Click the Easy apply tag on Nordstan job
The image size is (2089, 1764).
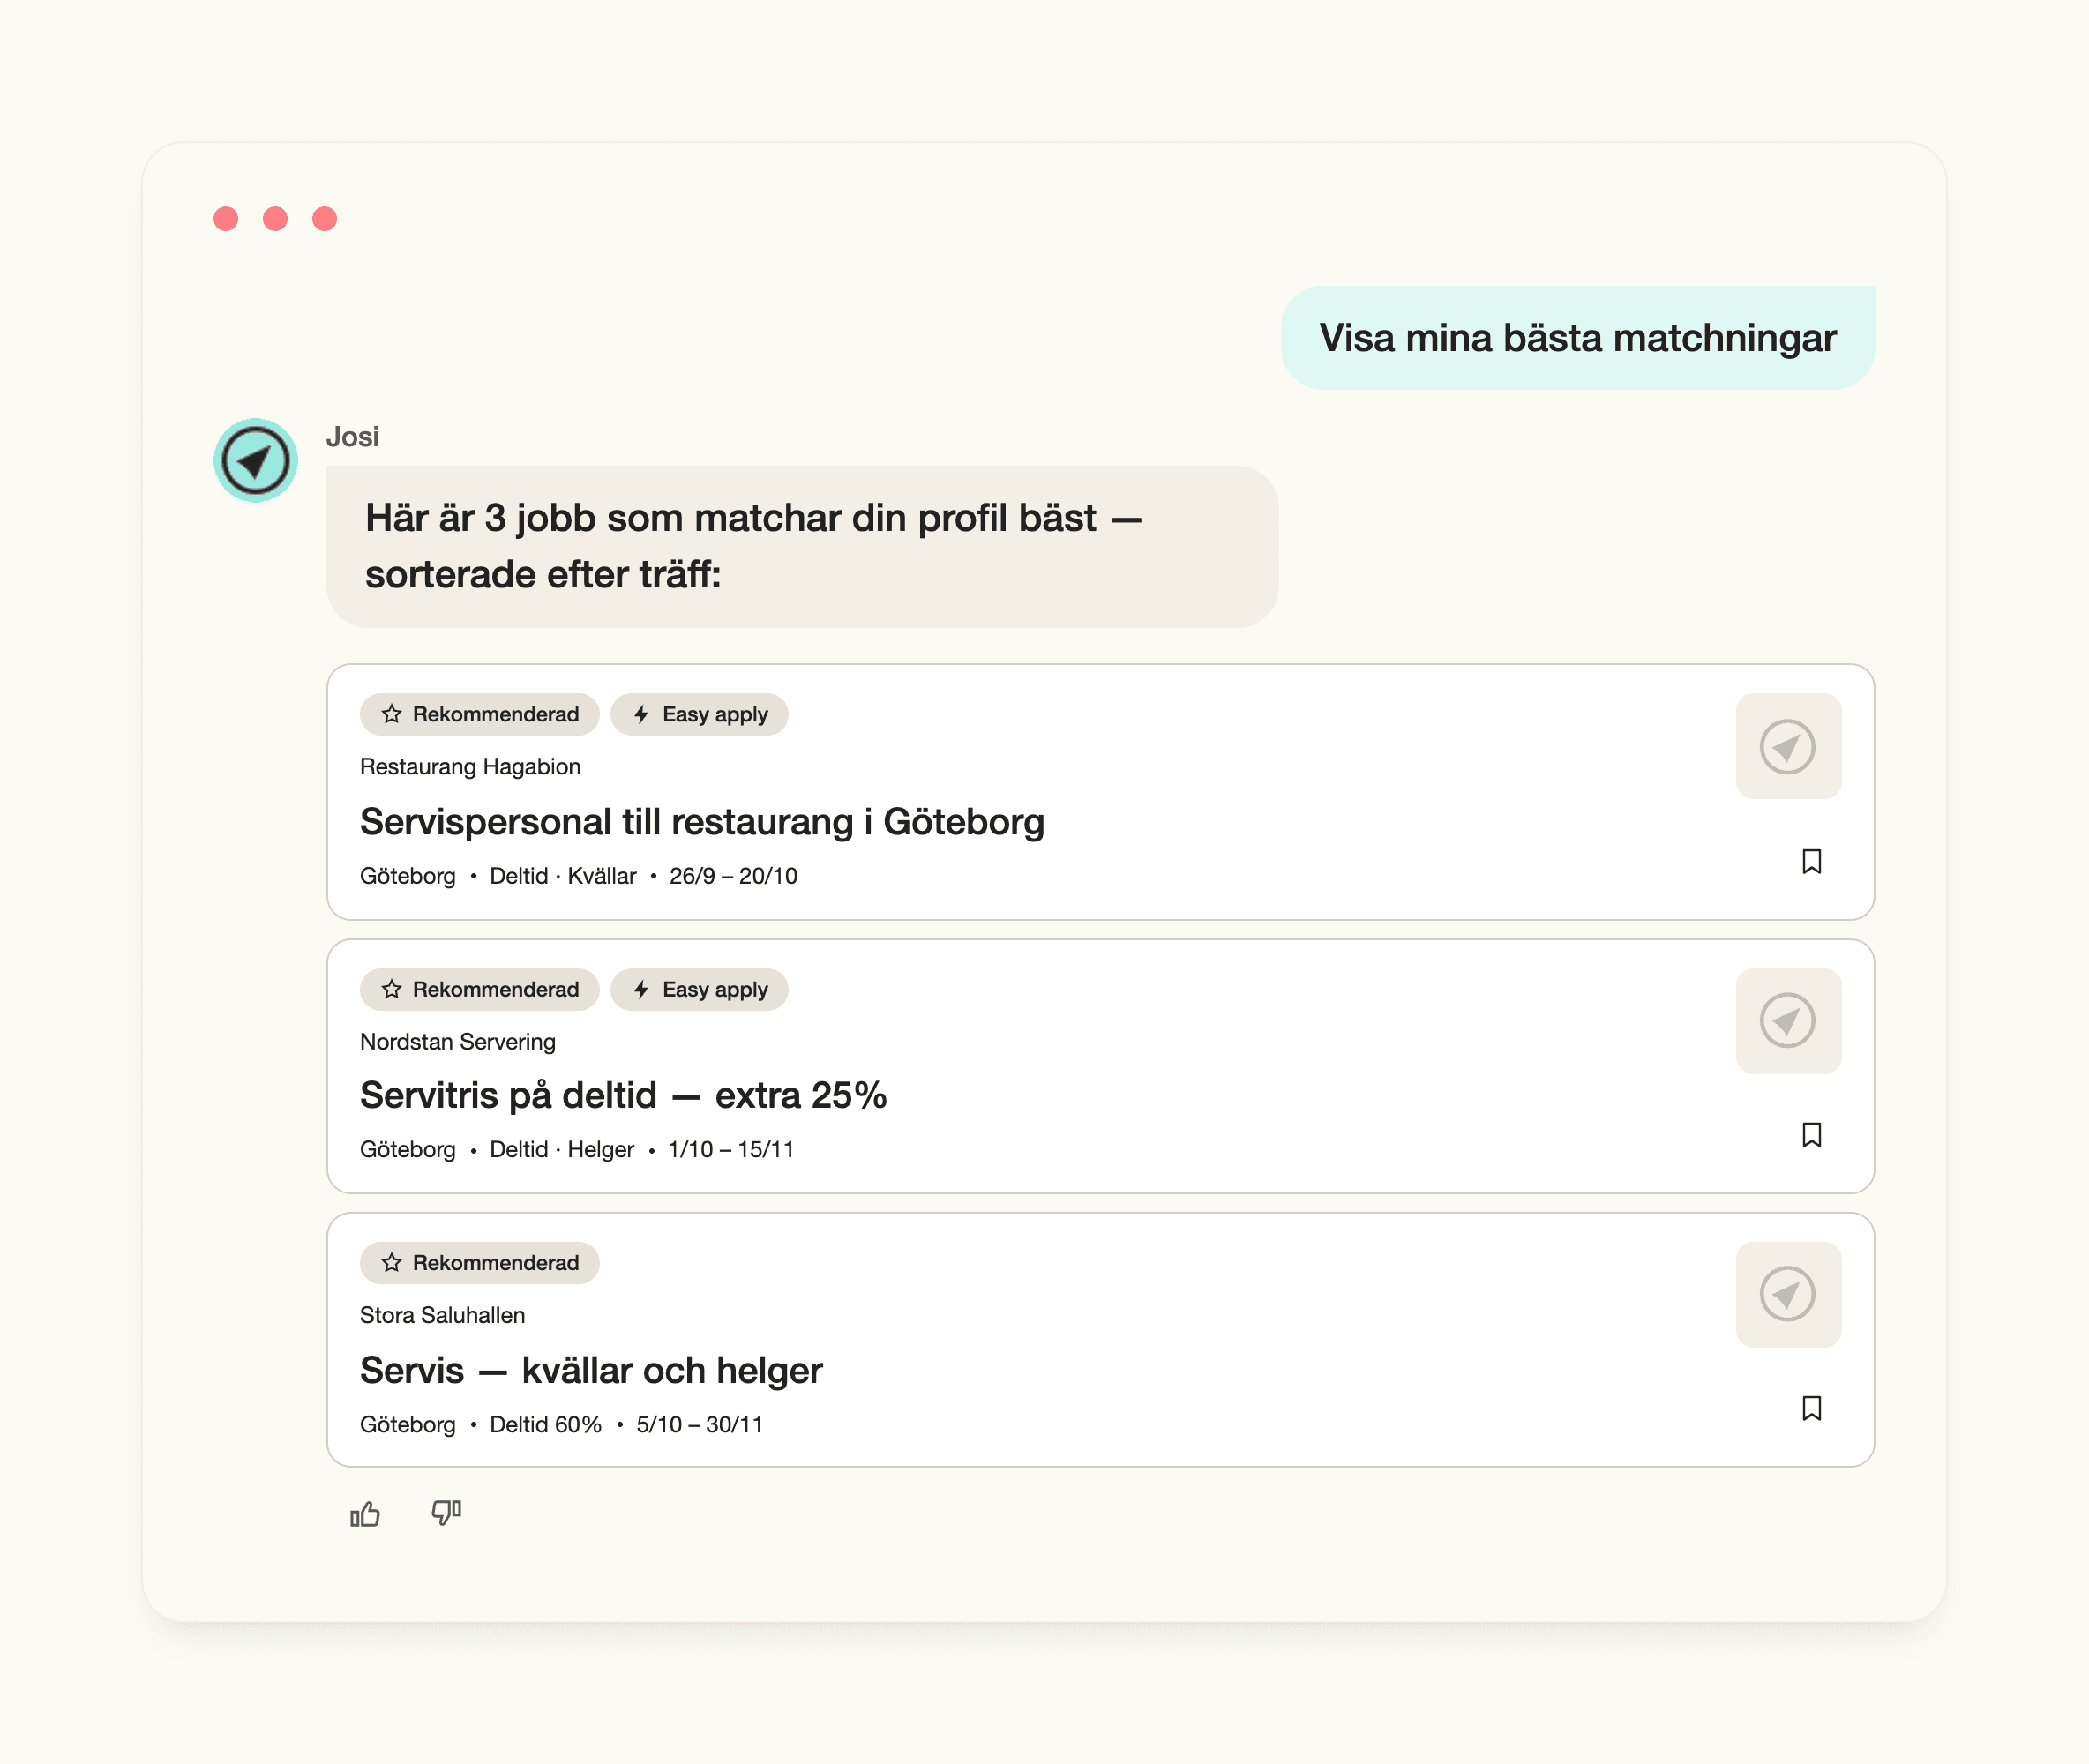click(699, 990)
